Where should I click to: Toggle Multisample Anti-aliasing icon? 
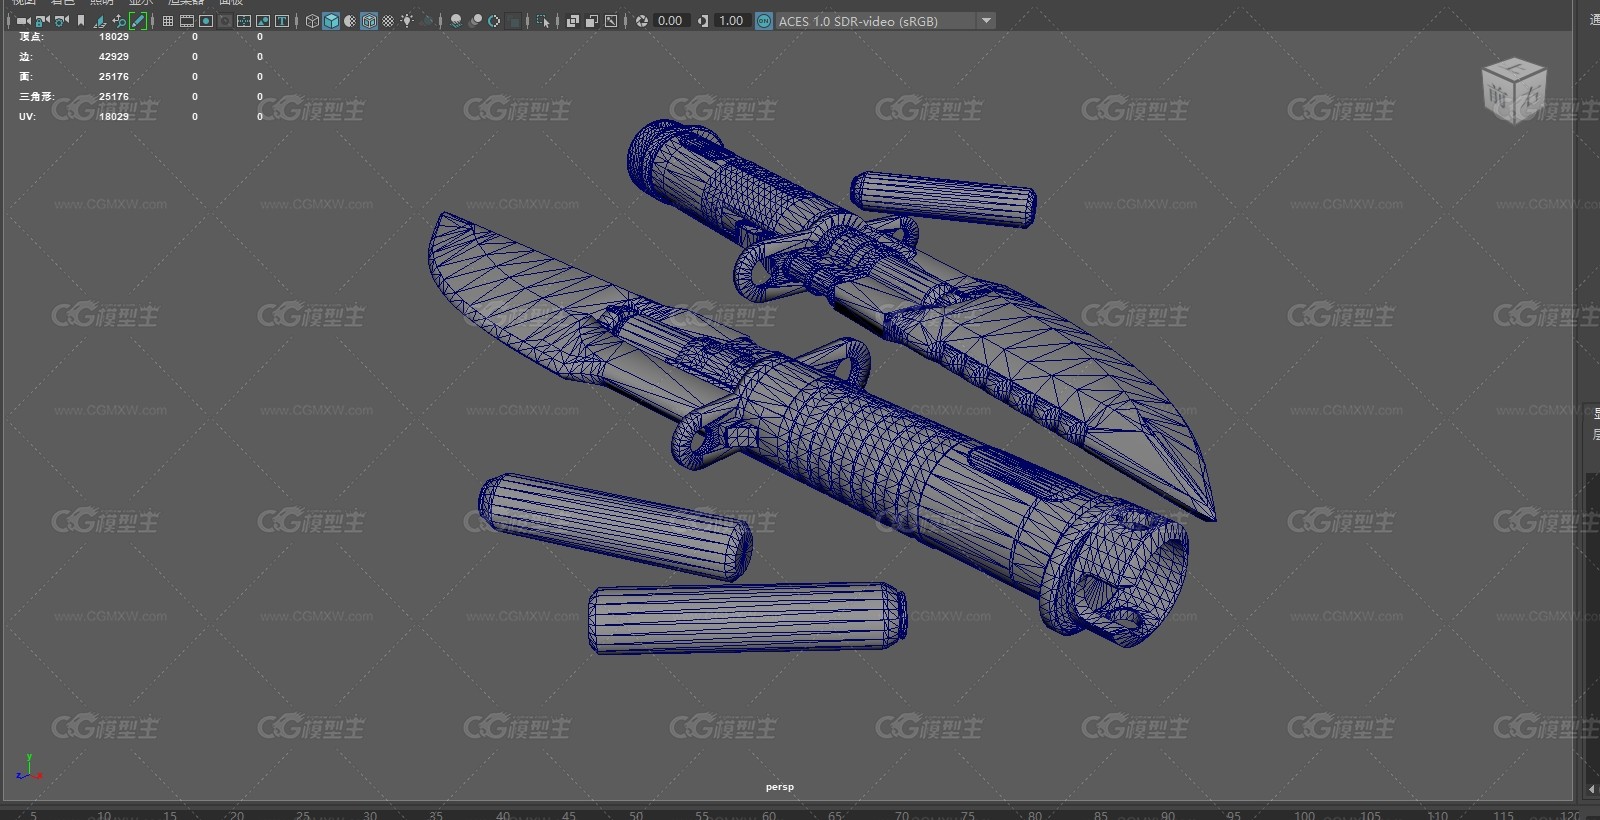(494, 21)
